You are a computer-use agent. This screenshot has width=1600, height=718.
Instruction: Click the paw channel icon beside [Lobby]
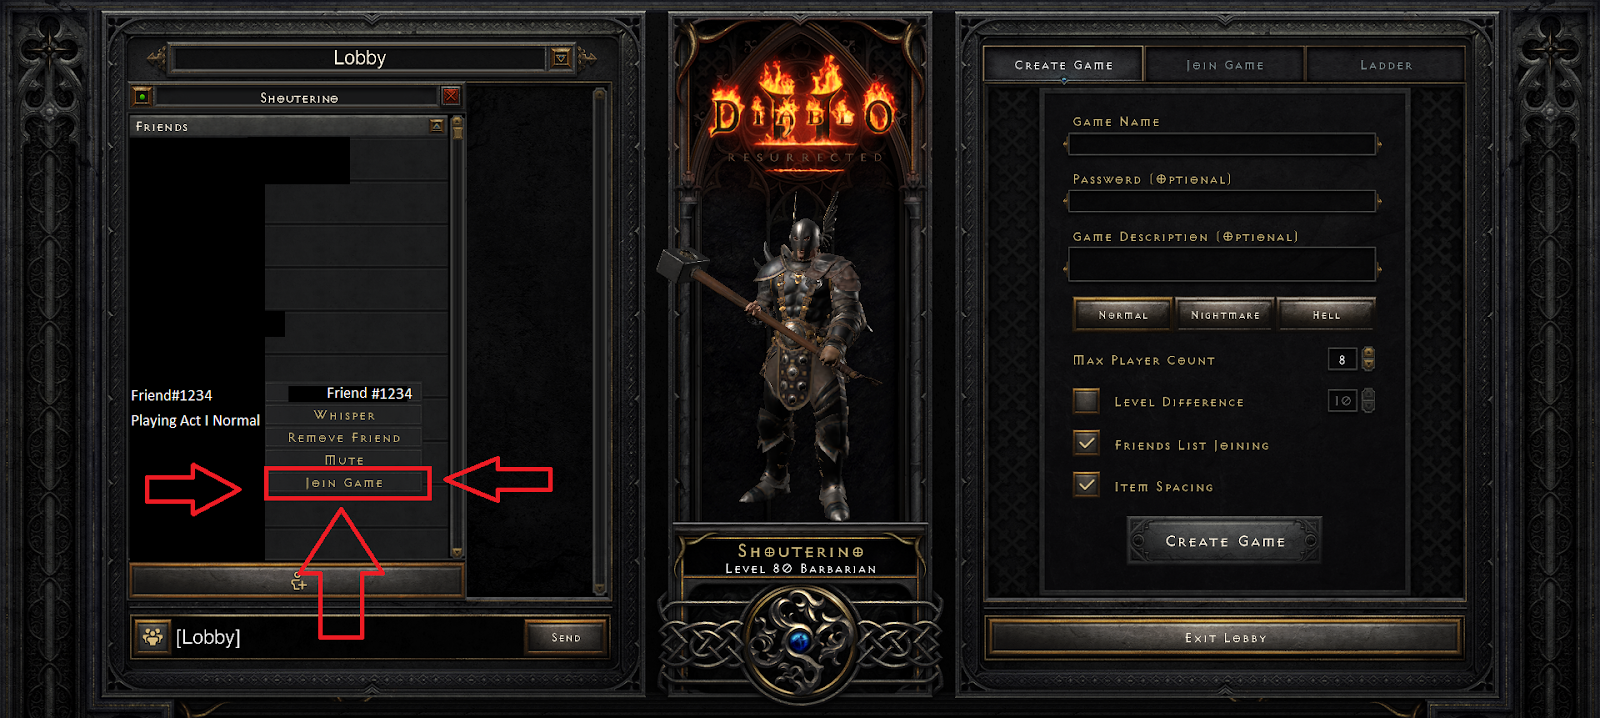(x=152, y=636)
